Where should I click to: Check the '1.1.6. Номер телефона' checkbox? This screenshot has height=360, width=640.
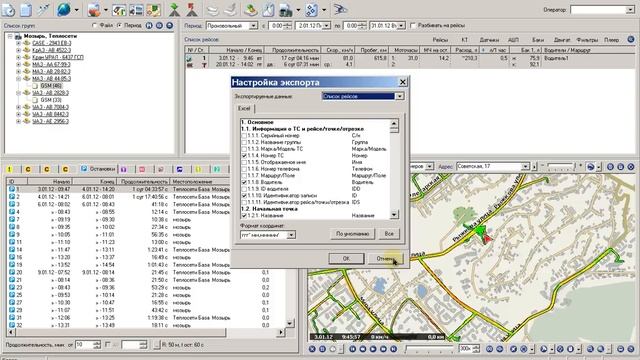point(244,169)
